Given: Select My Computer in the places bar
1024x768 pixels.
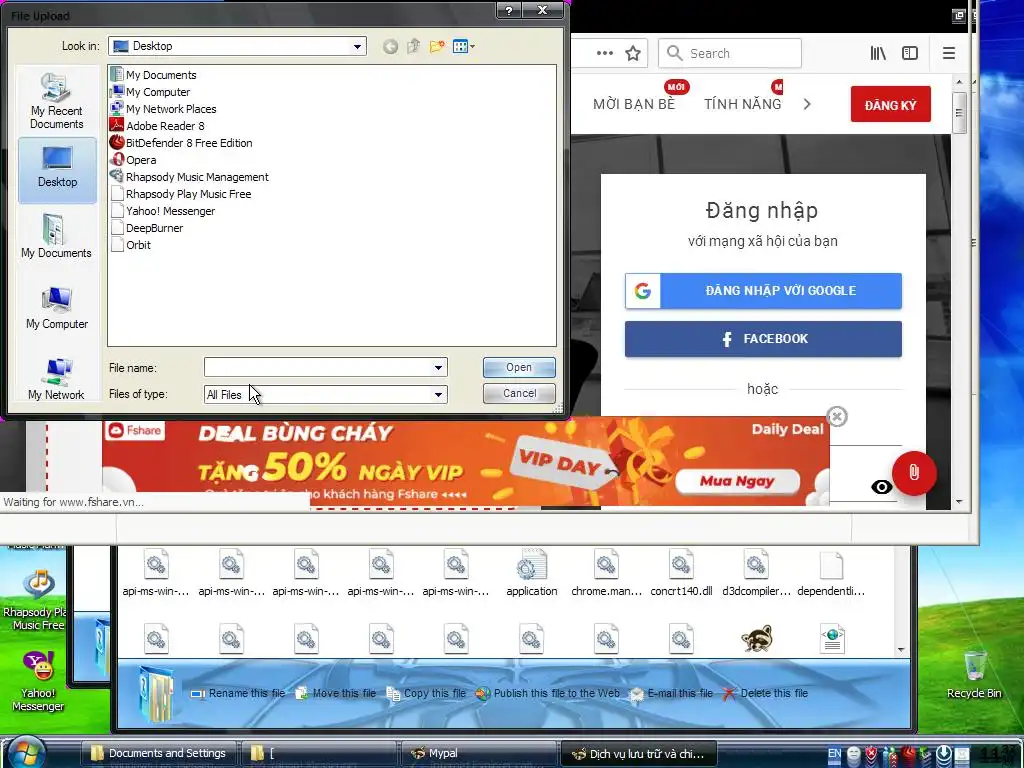Looking at the screenshot, I should [x=57, y=308].
